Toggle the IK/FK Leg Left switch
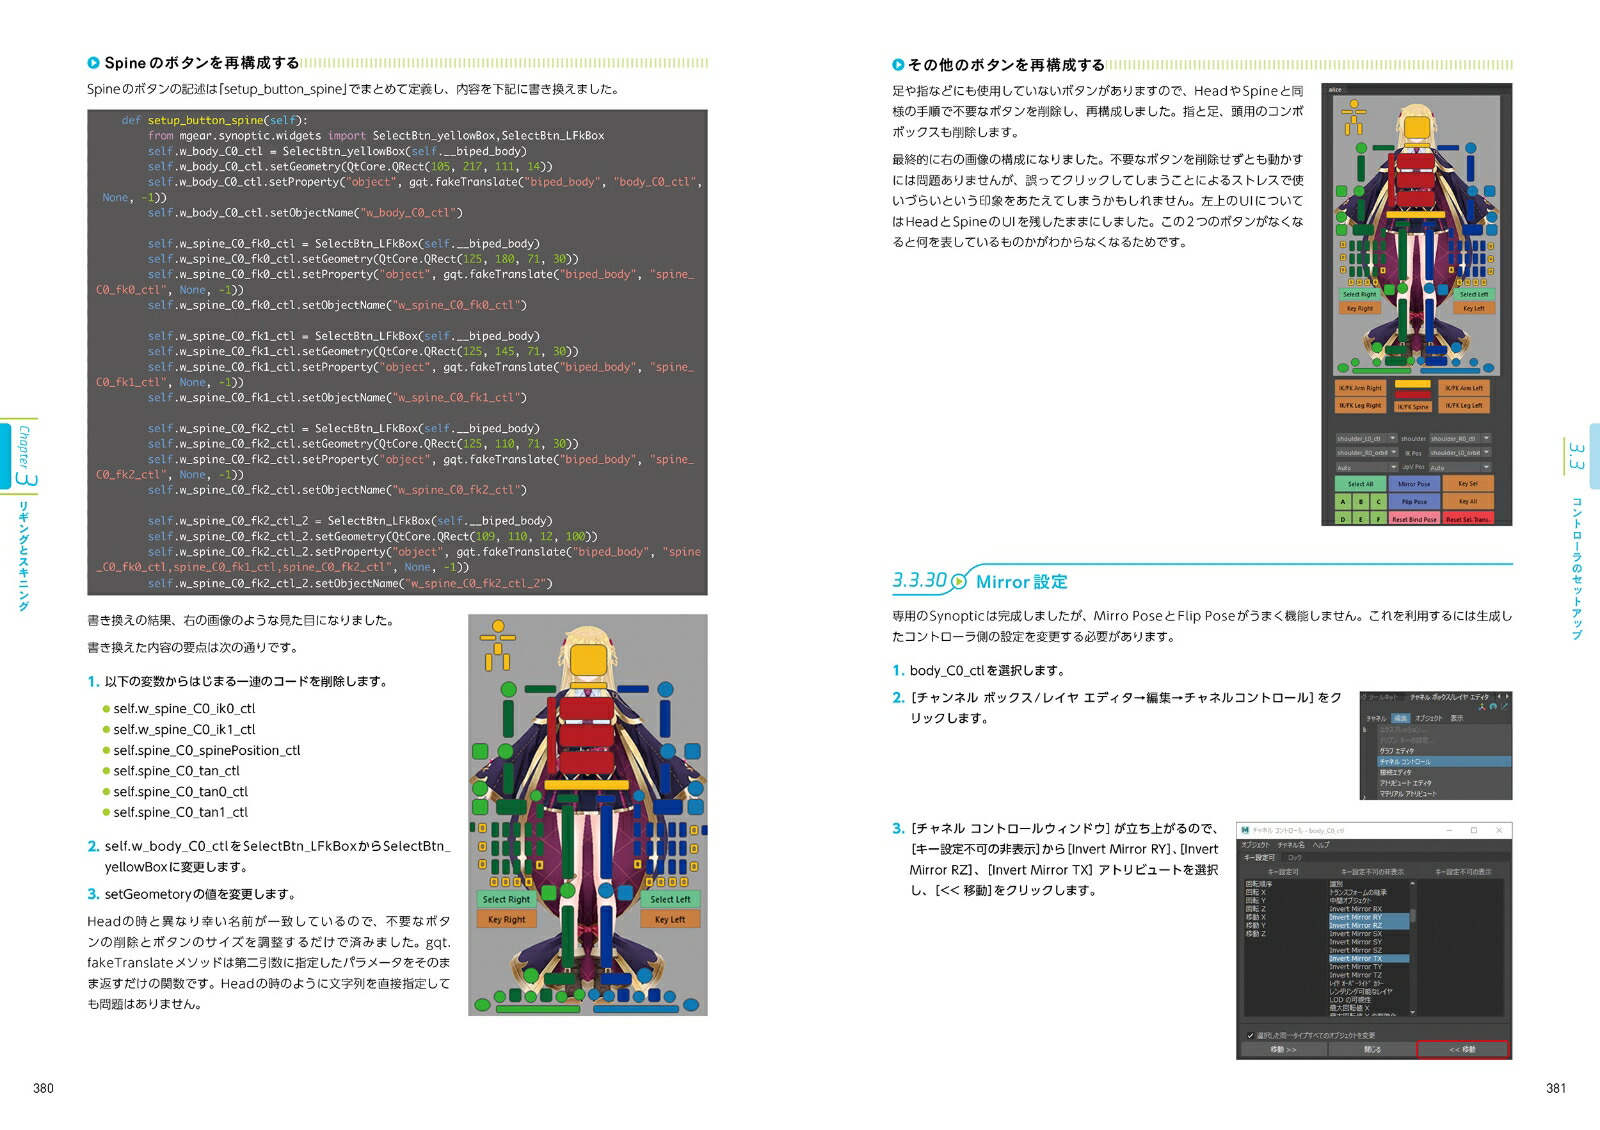The width and height of the screenshot is (1600, 1130). [1464, 405]
